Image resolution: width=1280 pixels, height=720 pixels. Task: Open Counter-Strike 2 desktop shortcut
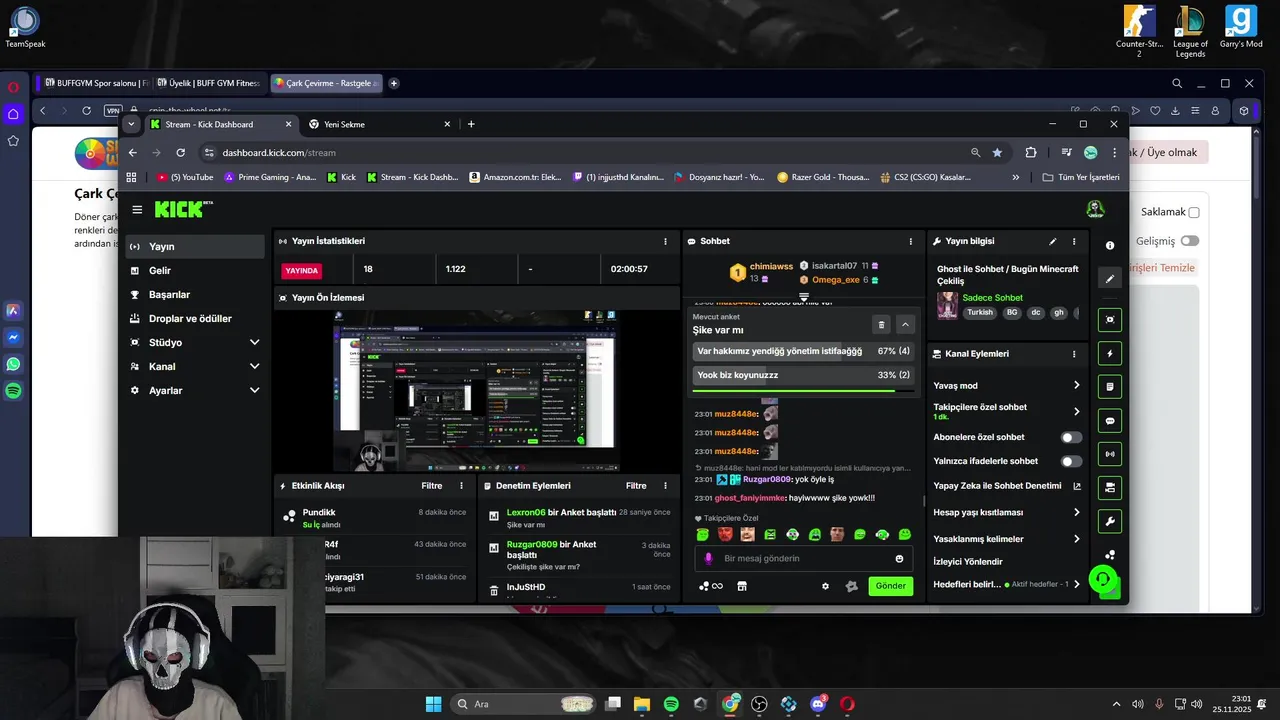coord(1138,31)
